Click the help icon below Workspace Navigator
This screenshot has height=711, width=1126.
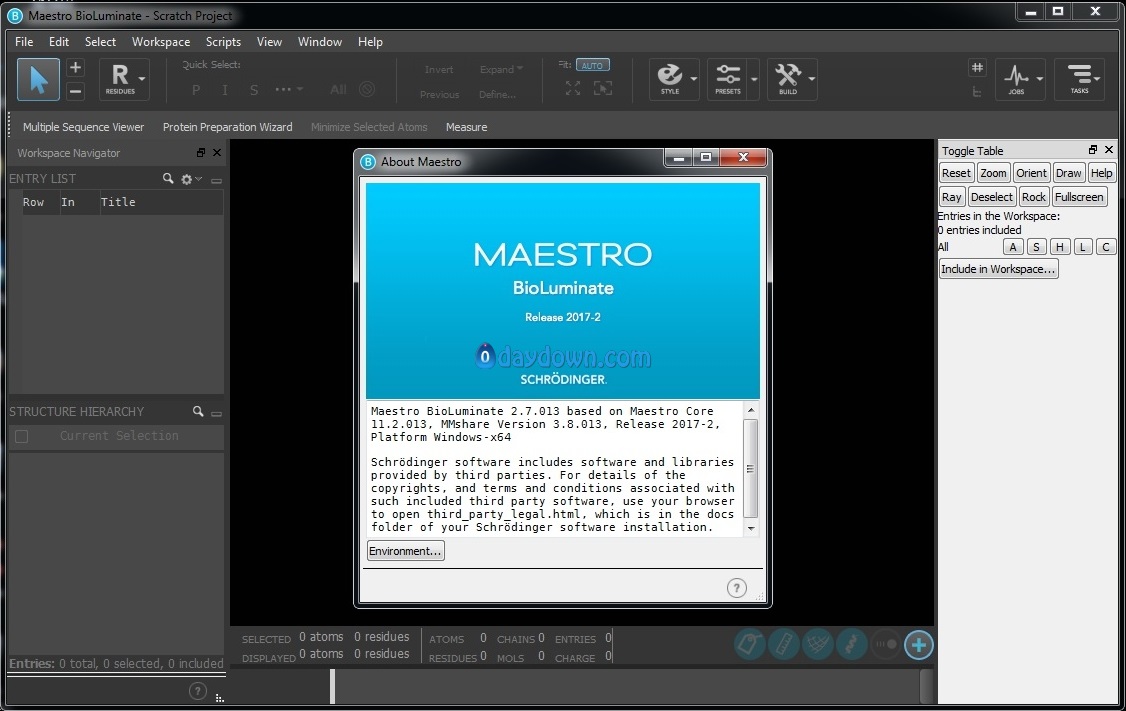click(x=197, y=691)
